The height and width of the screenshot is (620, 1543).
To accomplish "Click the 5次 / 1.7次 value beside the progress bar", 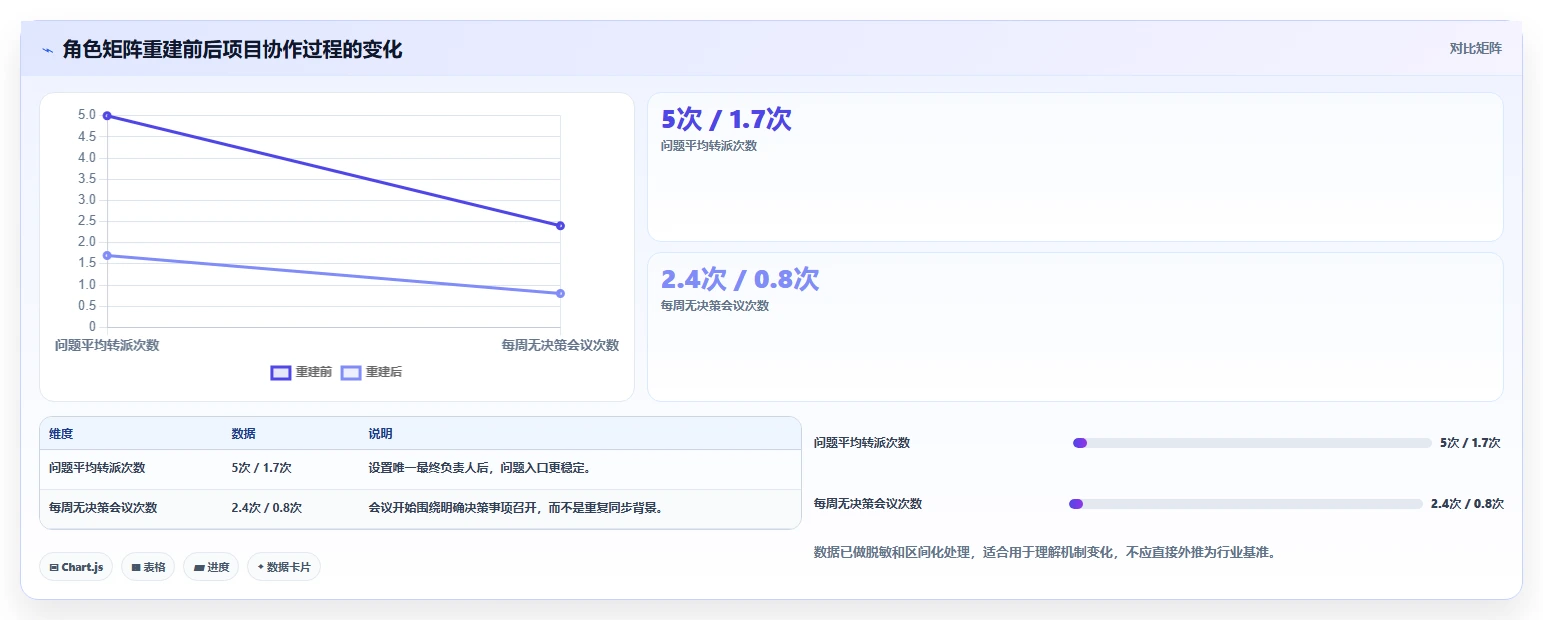I will [x=1470, y=443].
